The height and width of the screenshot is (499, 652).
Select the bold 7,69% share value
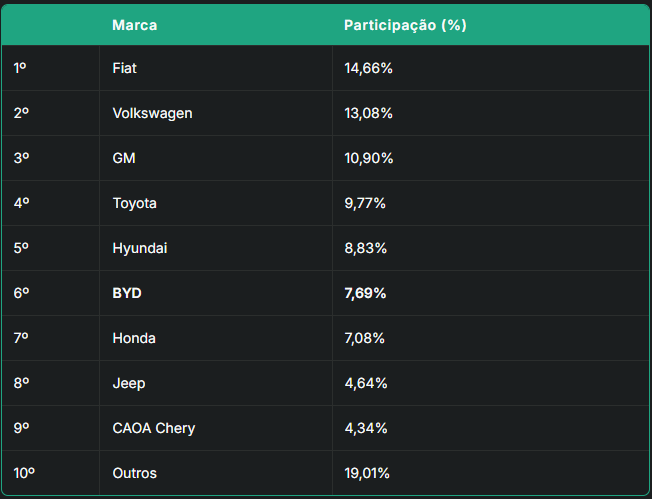pyautogui.click(x=365, y=293)
